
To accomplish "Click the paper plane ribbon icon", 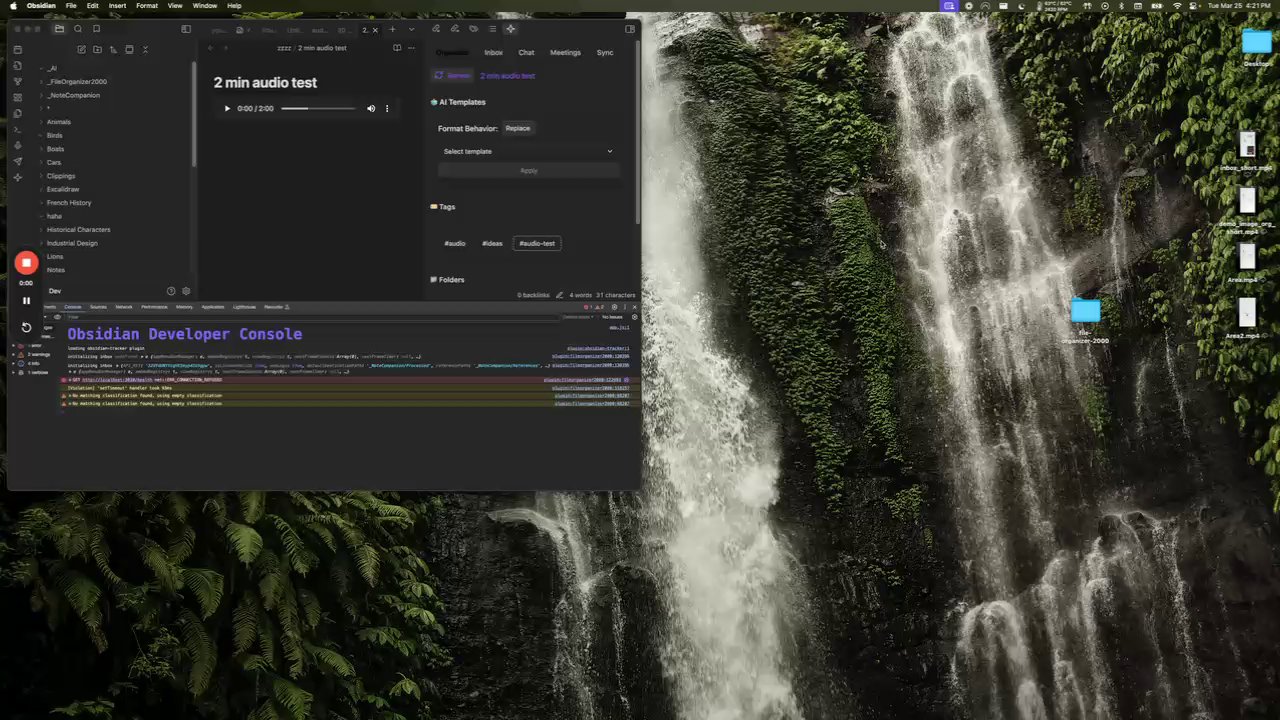I will (18, 161).
